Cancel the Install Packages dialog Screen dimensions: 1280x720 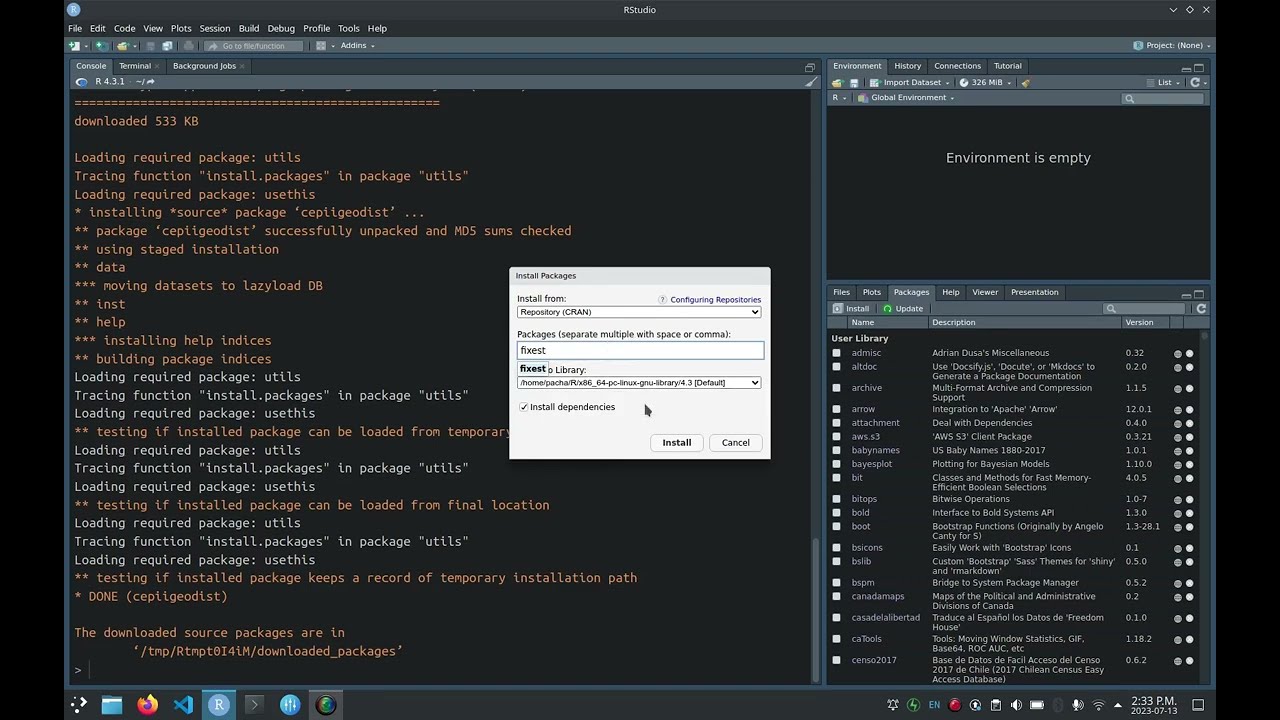click(735, 443)
